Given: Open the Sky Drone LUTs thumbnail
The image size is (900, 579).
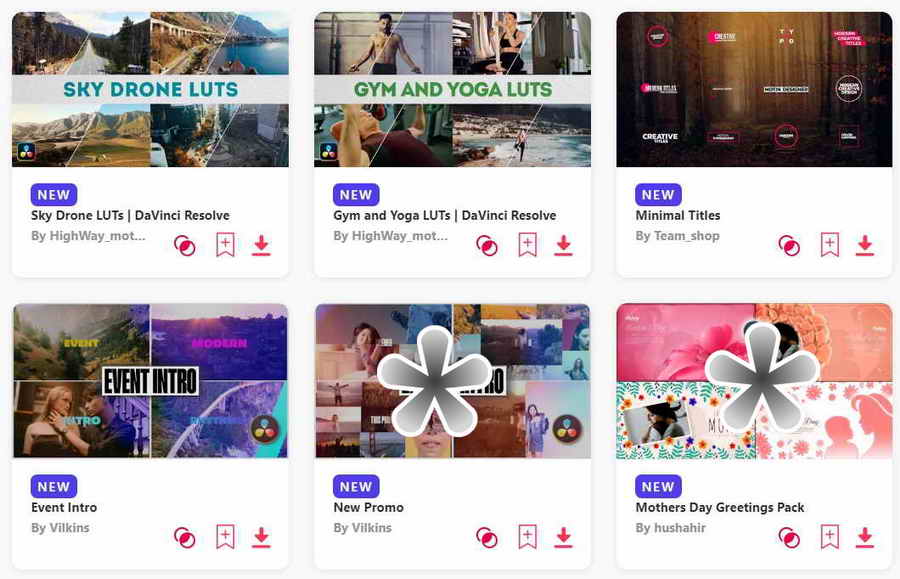Looking at the screenshot, I should pyautogui.click(x=150, y=90).
